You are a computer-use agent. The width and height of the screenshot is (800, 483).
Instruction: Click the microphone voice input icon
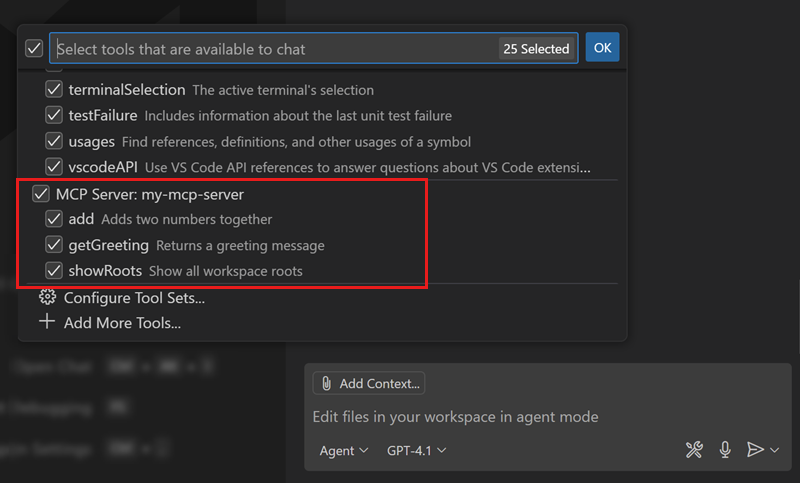tap(725, 450)
